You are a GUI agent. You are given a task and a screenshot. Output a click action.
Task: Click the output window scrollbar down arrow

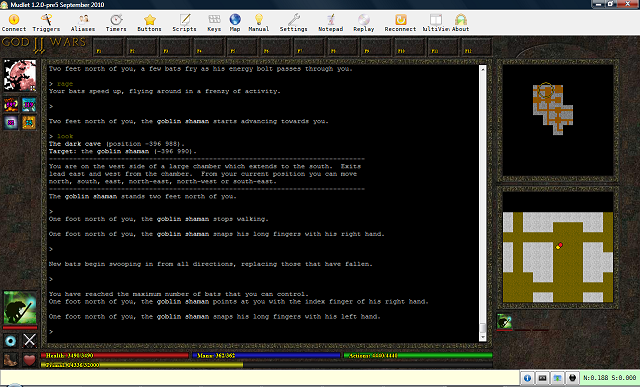click(x=482, y=338)
